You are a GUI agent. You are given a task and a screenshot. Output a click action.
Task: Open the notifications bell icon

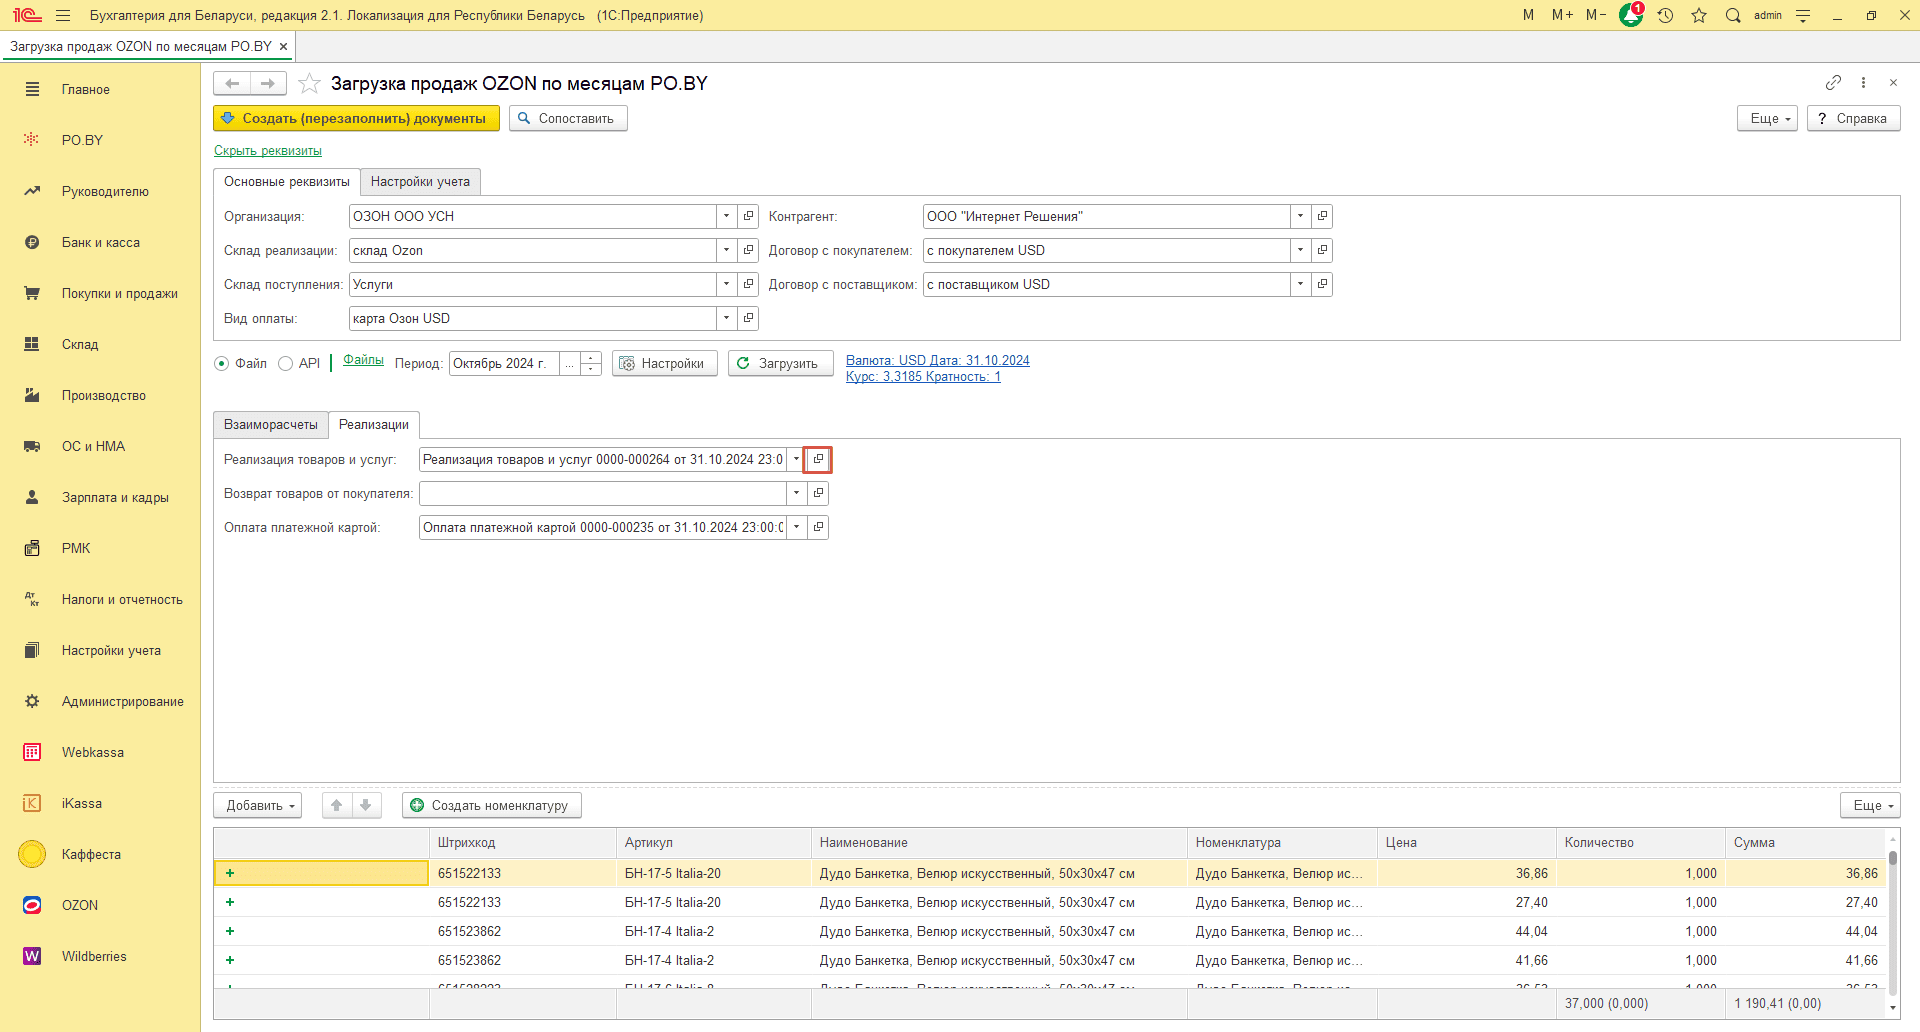pyautogui.click(x=1631, y=15)
